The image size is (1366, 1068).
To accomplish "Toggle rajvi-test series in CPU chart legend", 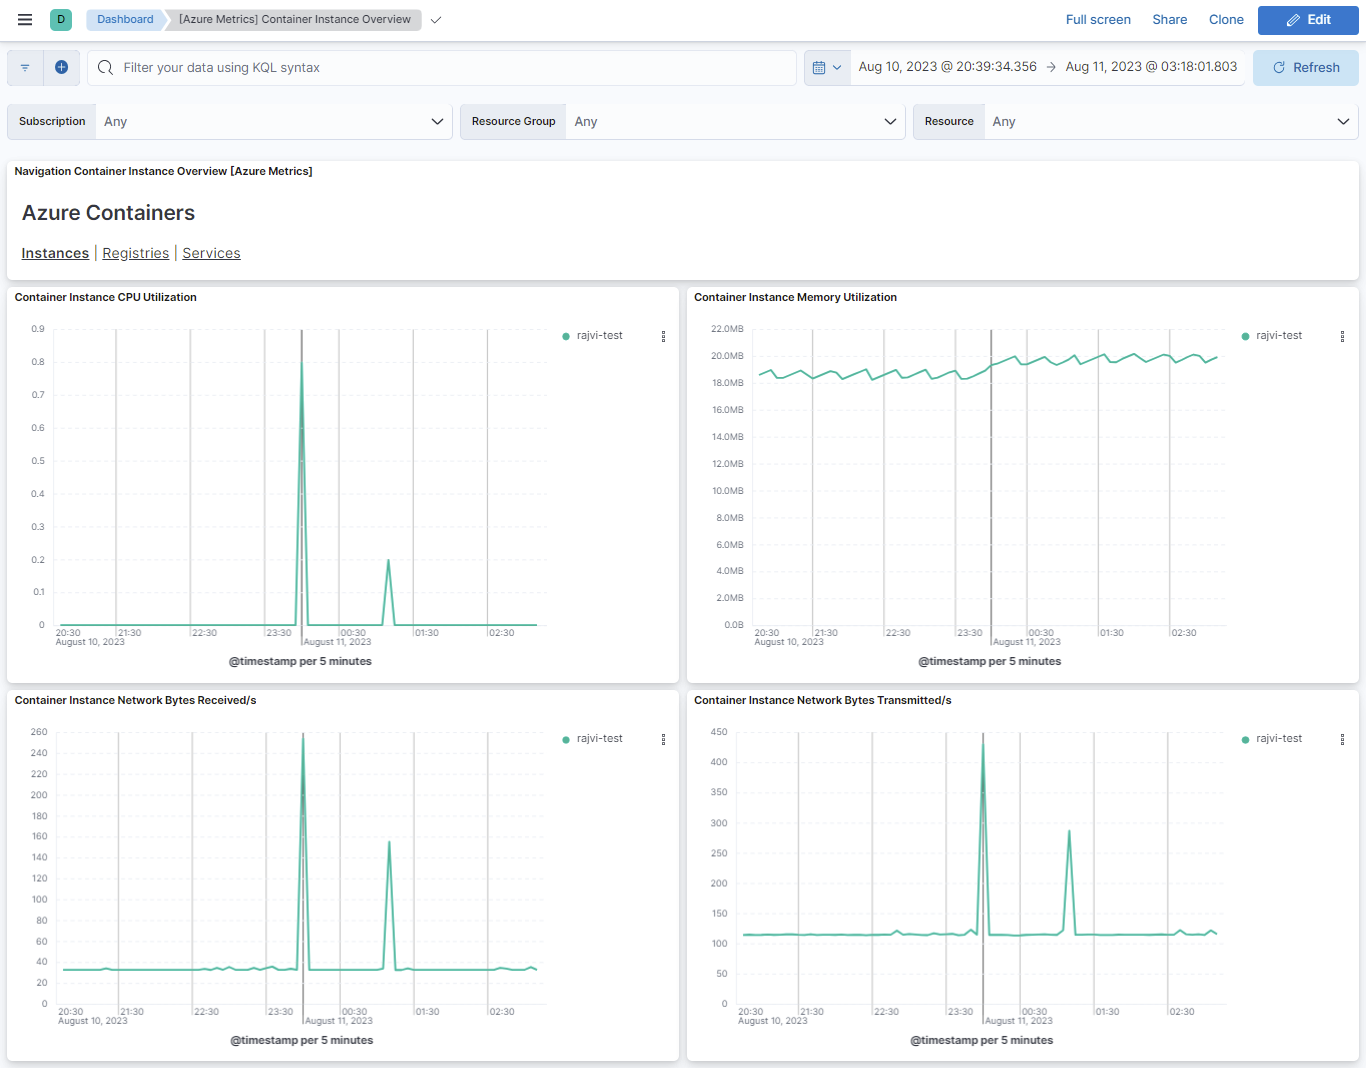I will coord(599,336).
